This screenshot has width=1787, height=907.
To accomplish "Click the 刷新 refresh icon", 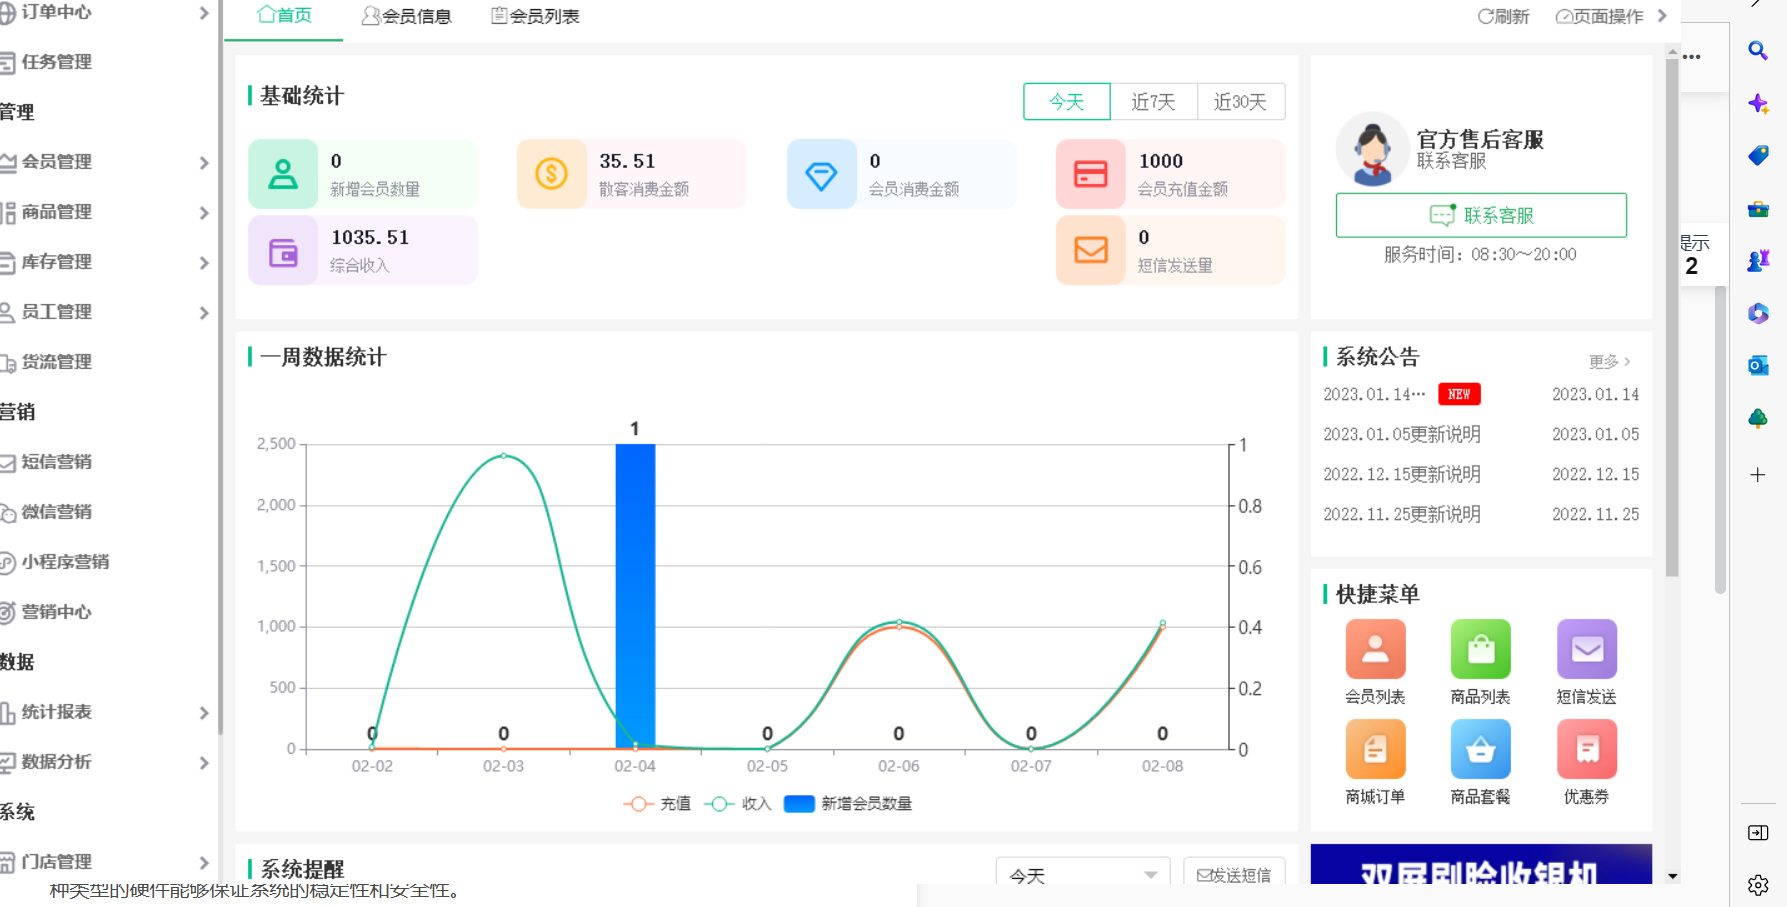I will tap(1503, 16).
